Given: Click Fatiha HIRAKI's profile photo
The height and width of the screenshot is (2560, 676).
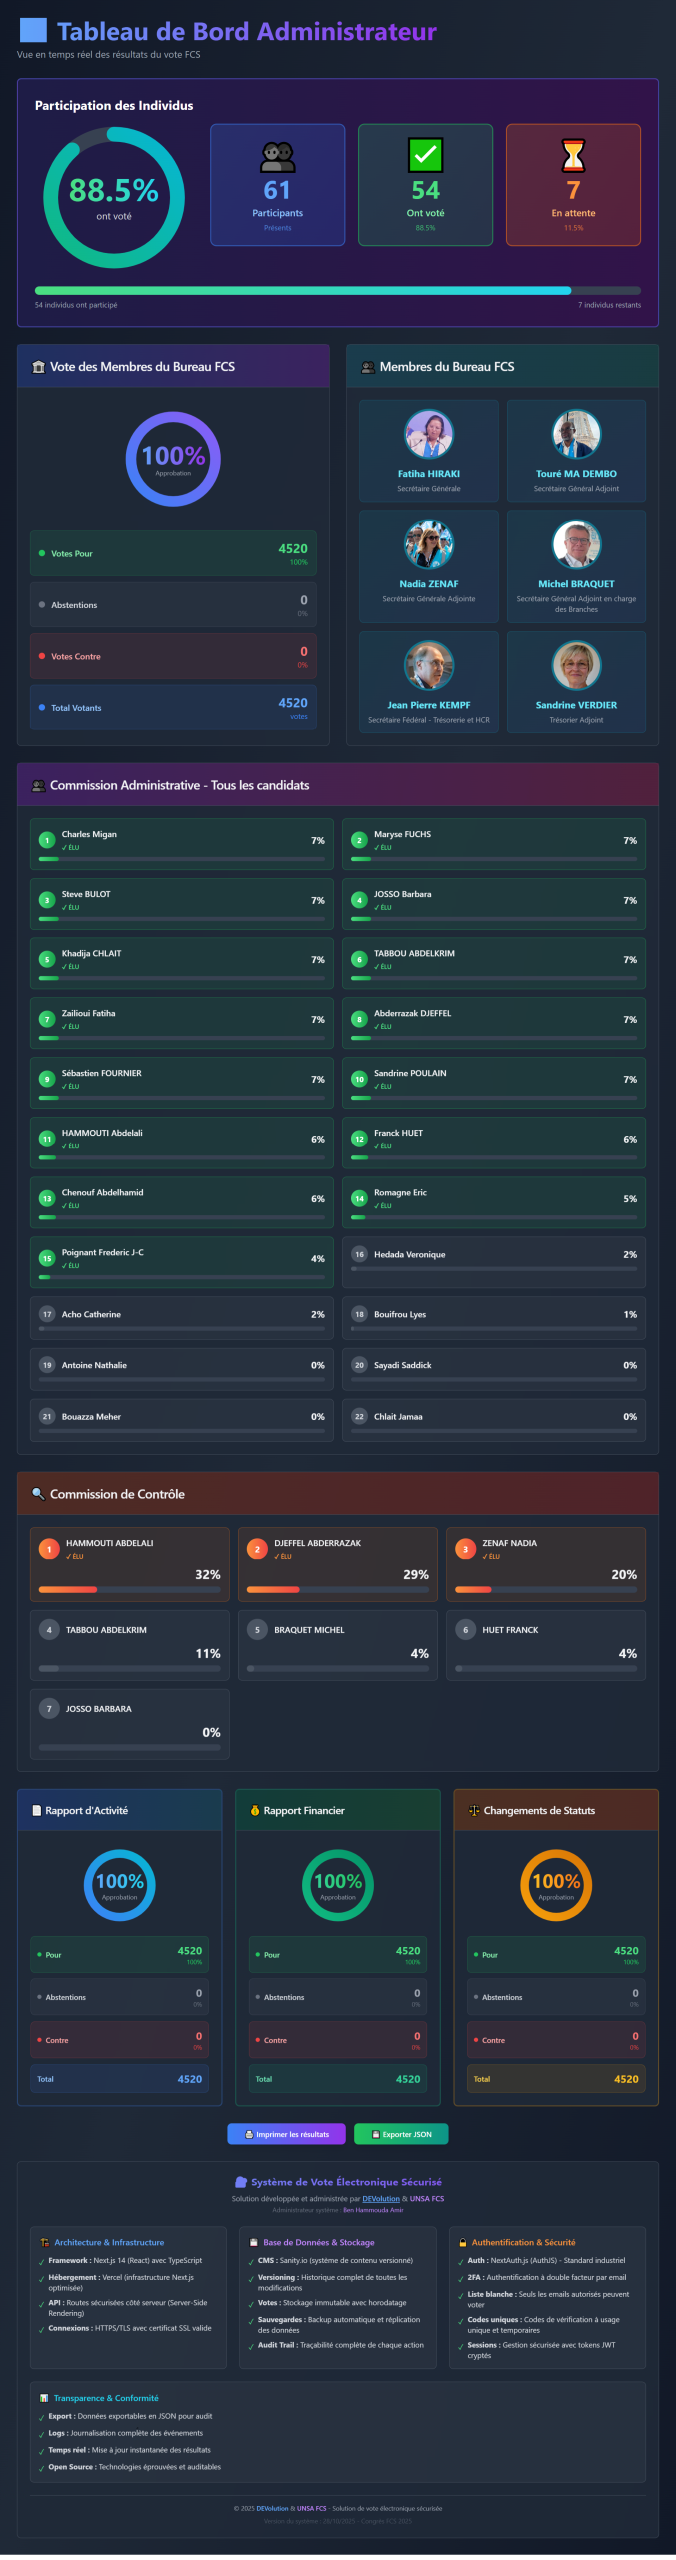Looking at the screenshot, I should 429,435.
